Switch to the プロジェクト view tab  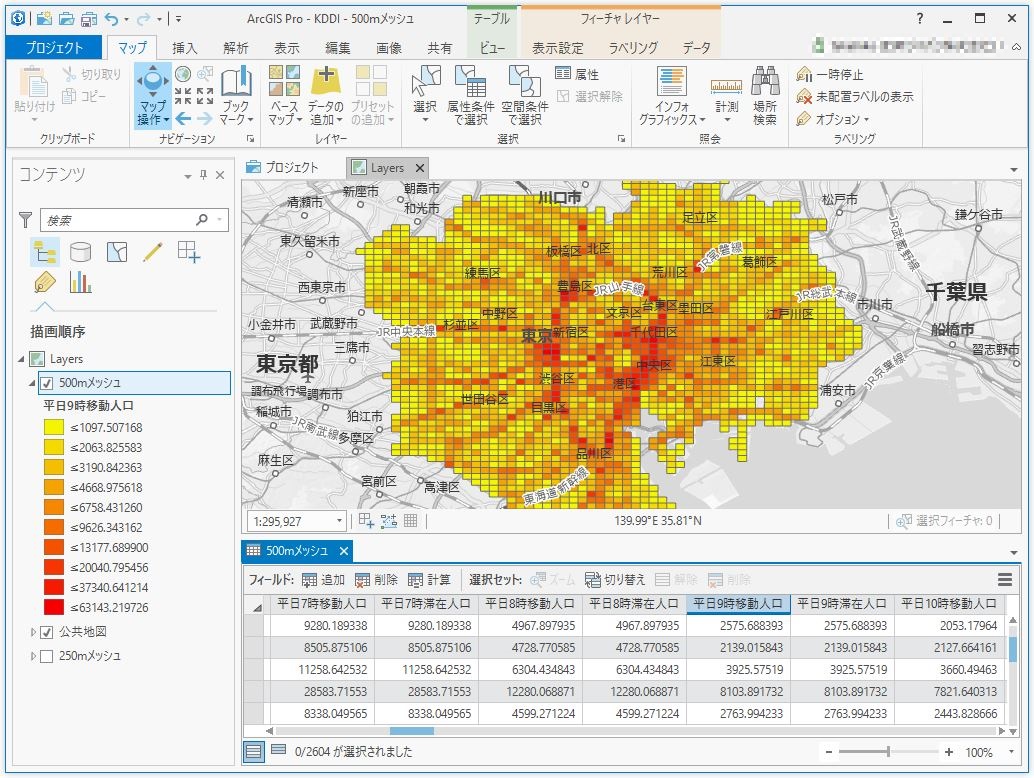[282, 167]
